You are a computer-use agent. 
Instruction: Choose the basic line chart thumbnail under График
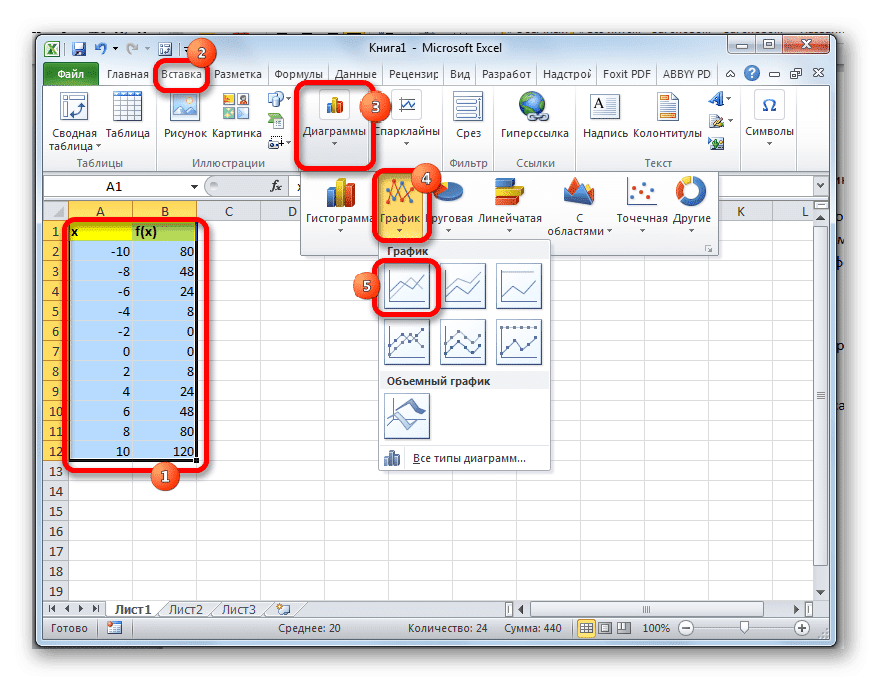pyautogui.click(x=407, y=286)
